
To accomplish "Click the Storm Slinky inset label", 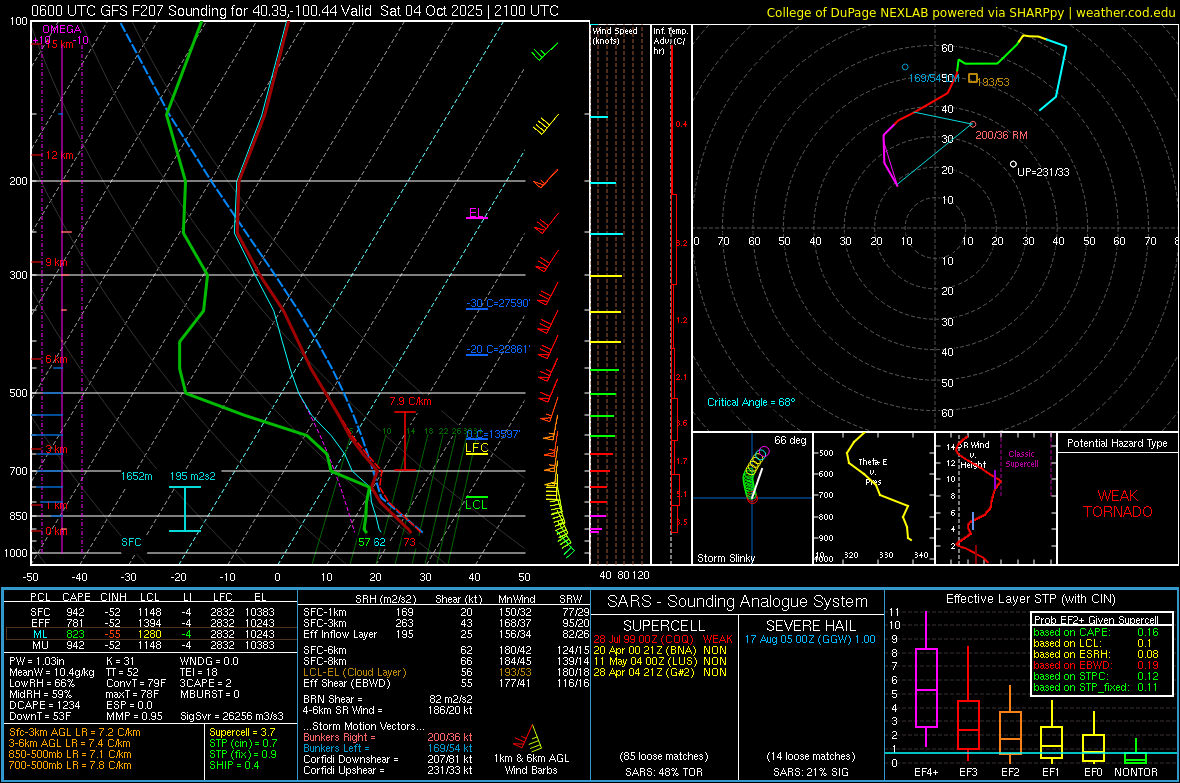I will click(x=725, y=558).
